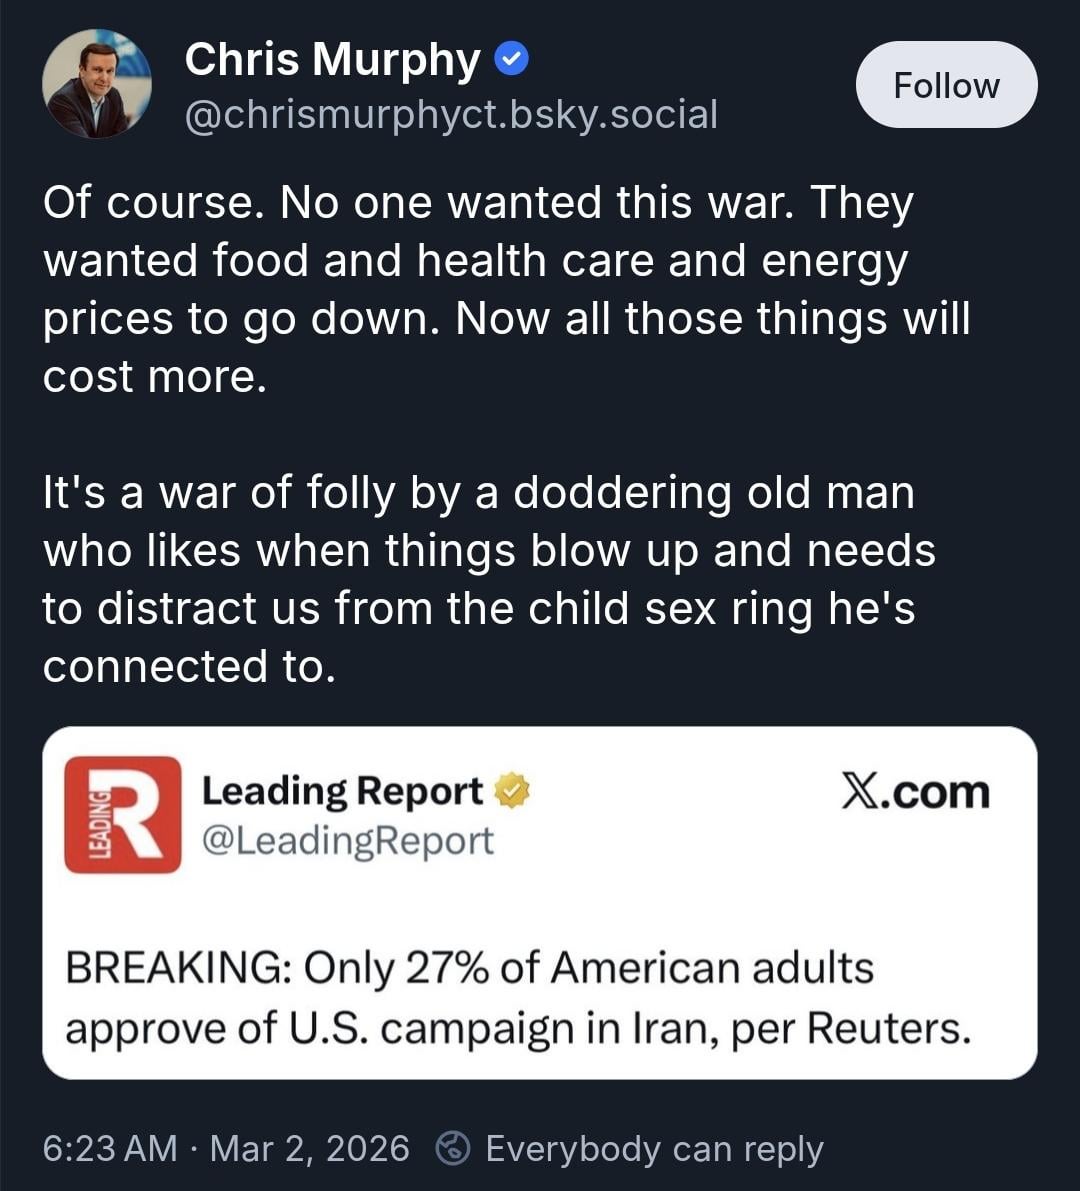Click the globe reply-settings icon
The image size is (1080, 1191).
click(x=455, y=1148)
